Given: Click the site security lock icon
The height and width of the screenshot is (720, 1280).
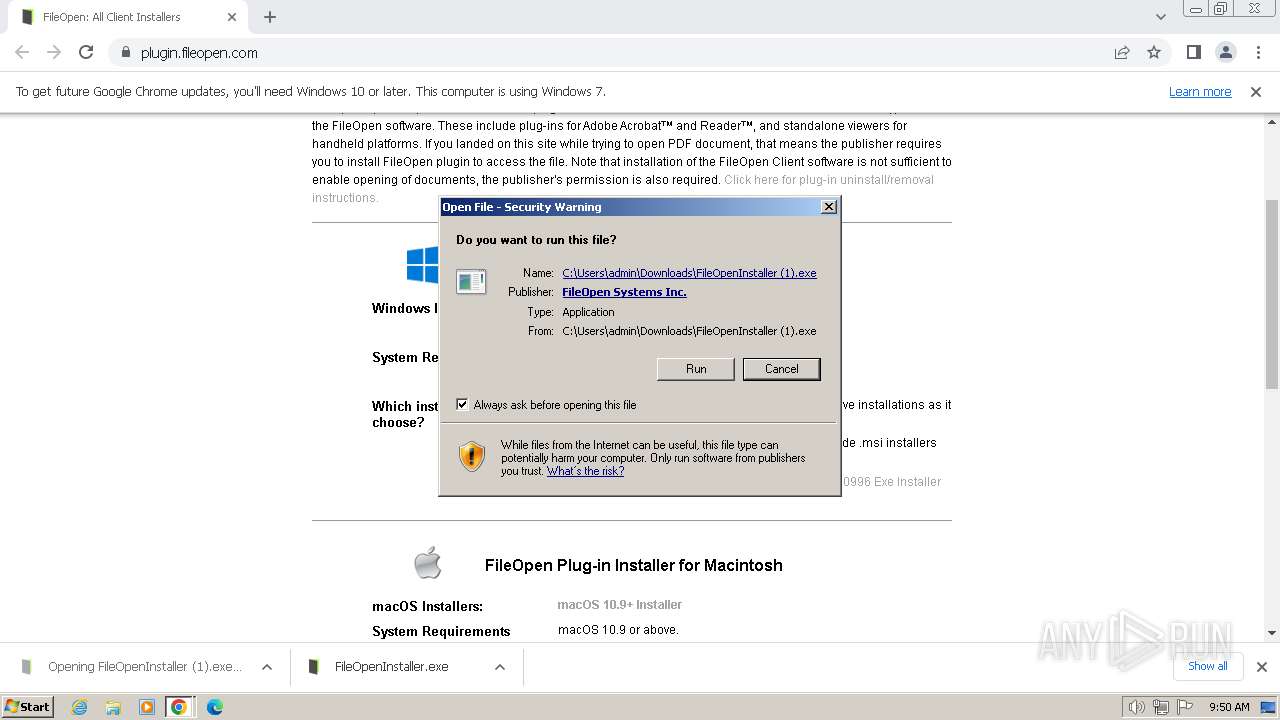Looking at the screenshot, I should coord(126,53).
